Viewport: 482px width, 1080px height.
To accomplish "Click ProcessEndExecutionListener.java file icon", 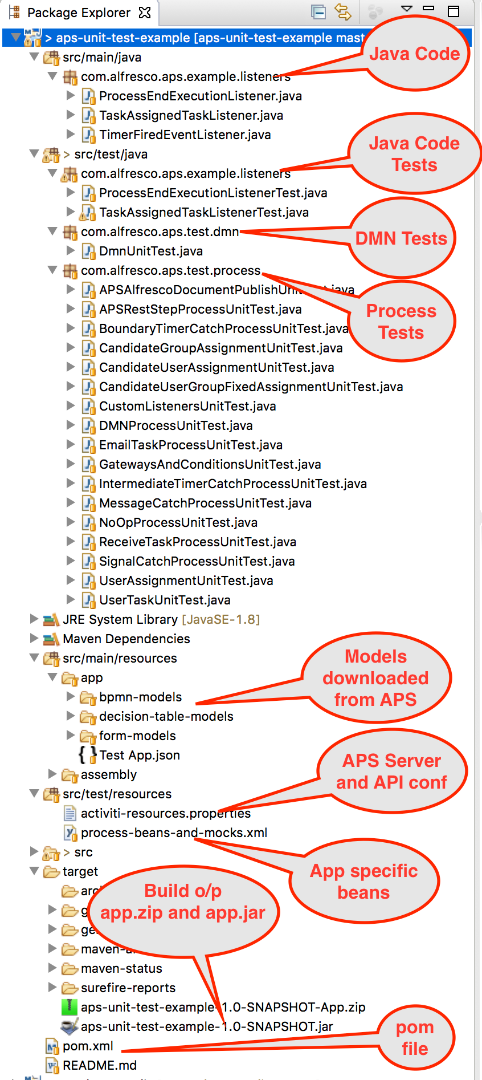I will [88, 96].
